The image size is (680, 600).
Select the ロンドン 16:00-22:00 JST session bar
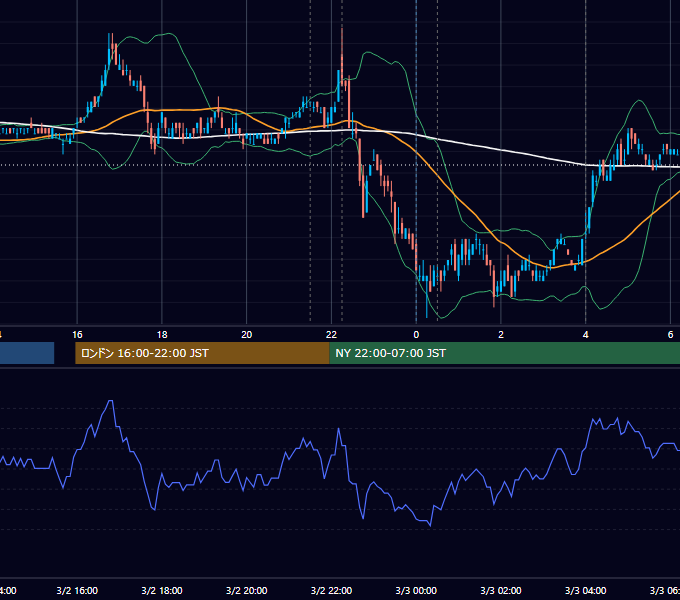coord(202,353)
